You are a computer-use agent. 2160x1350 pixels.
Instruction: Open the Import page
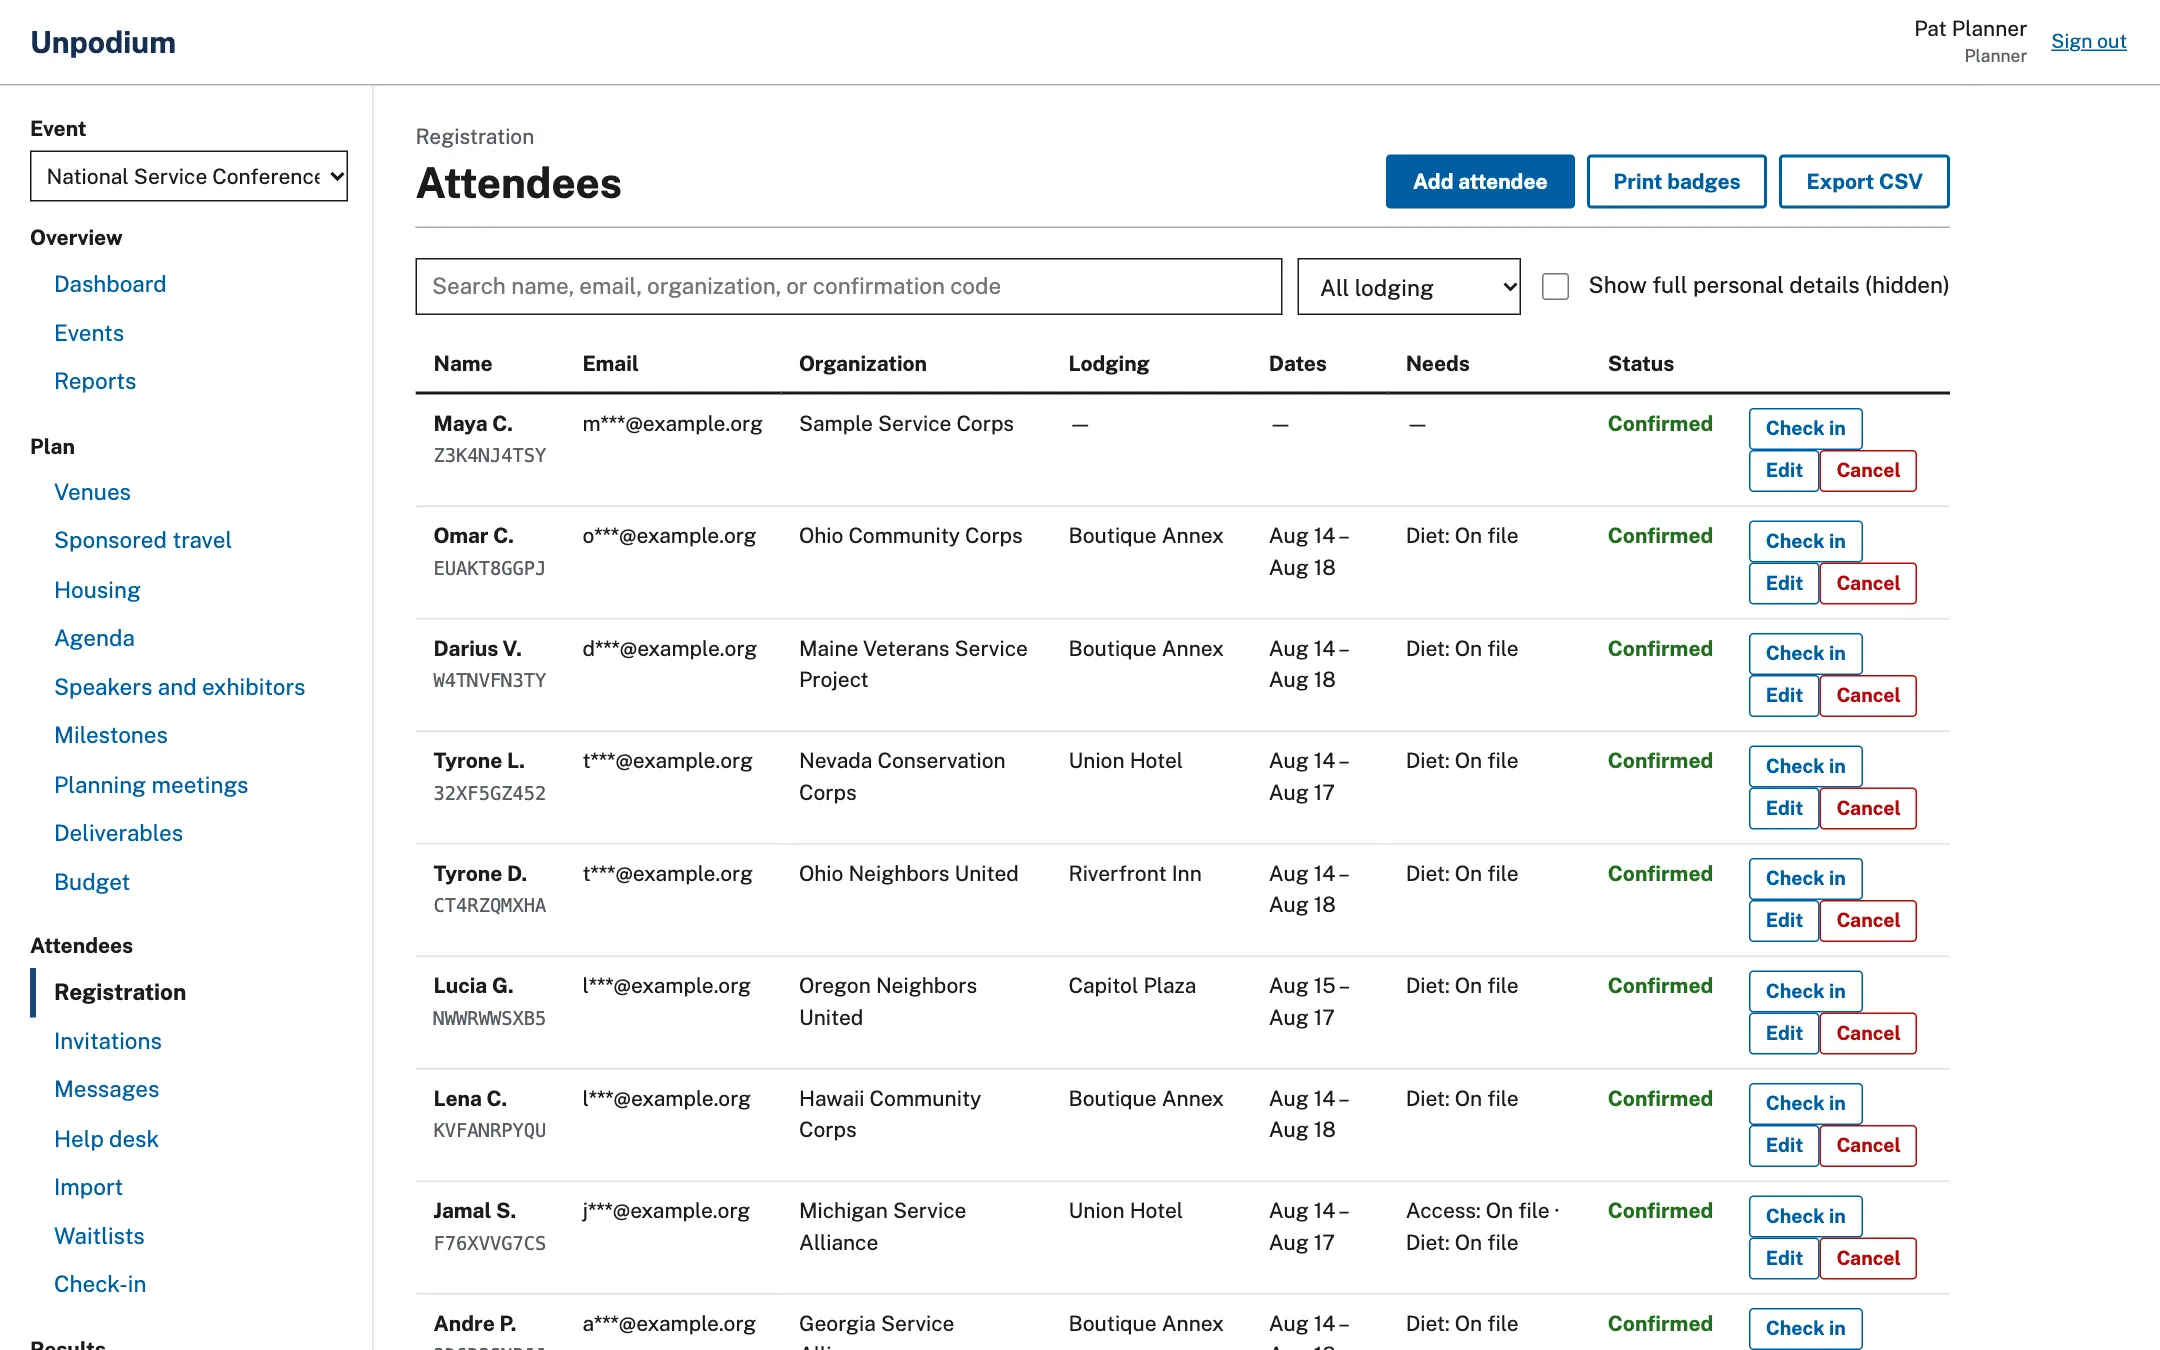88,1187
